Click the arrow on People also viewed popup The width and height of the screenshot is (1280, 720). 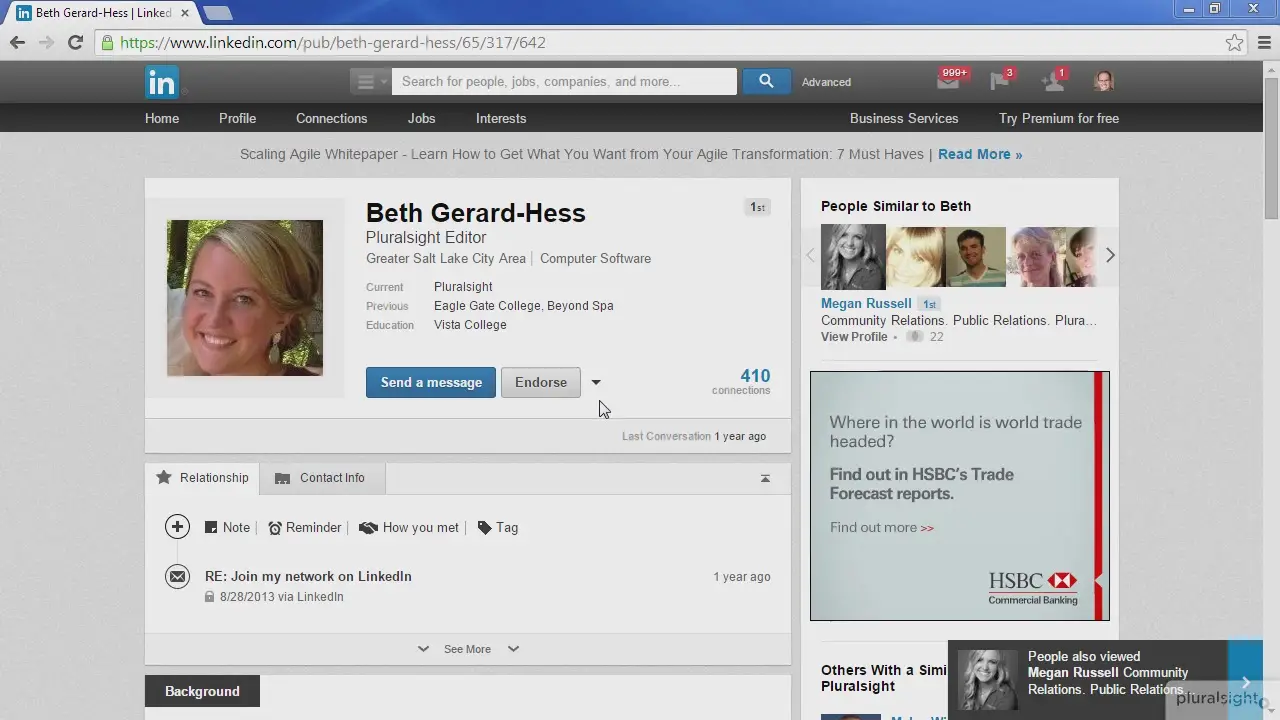pos(1246,682)
